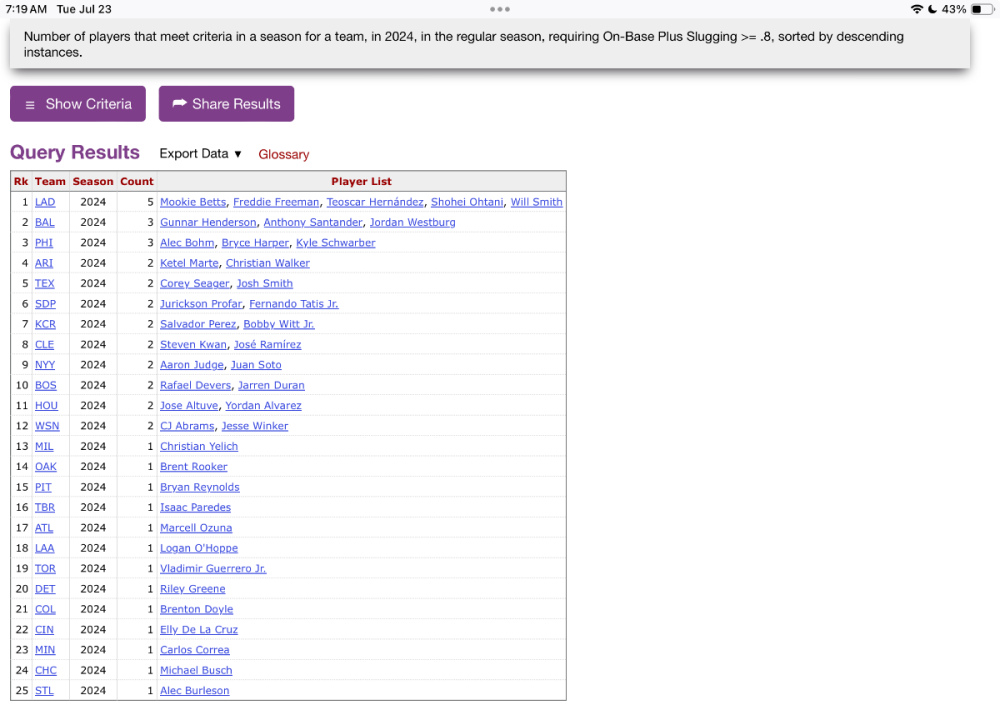Image resolution: width=1000 pixels, height=715 pixels.
Task: Open the Export Data dropdown
Action: point(198,153)
